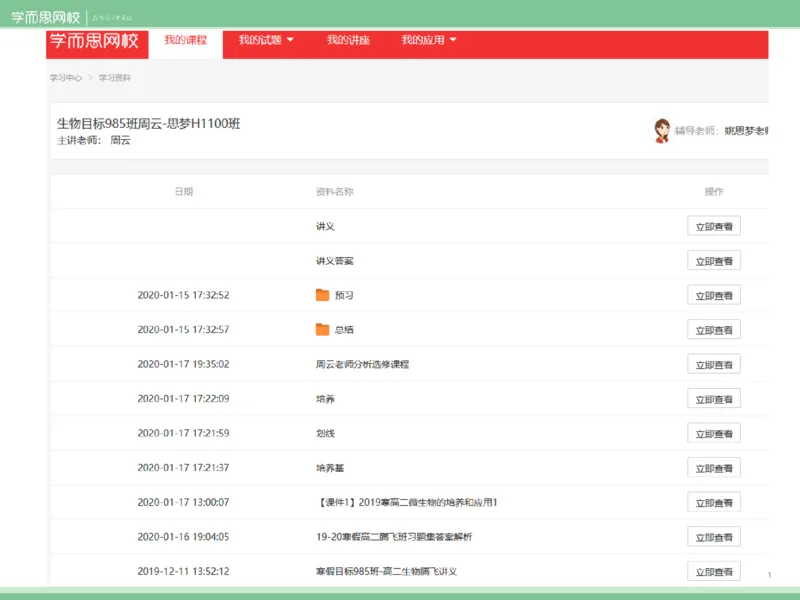
Task: Click 立即查看 for 寒假目标985班 讲义 row
Action: [x=714, y=571]
